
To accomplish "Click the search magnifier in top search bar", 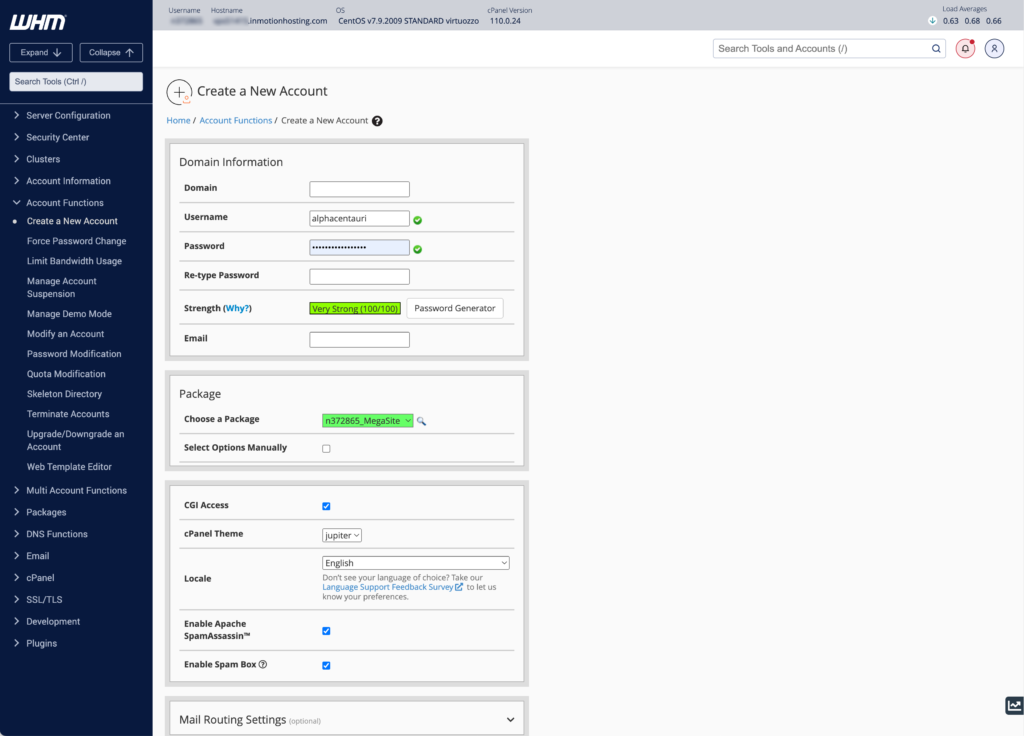I will tap(936, 48).
